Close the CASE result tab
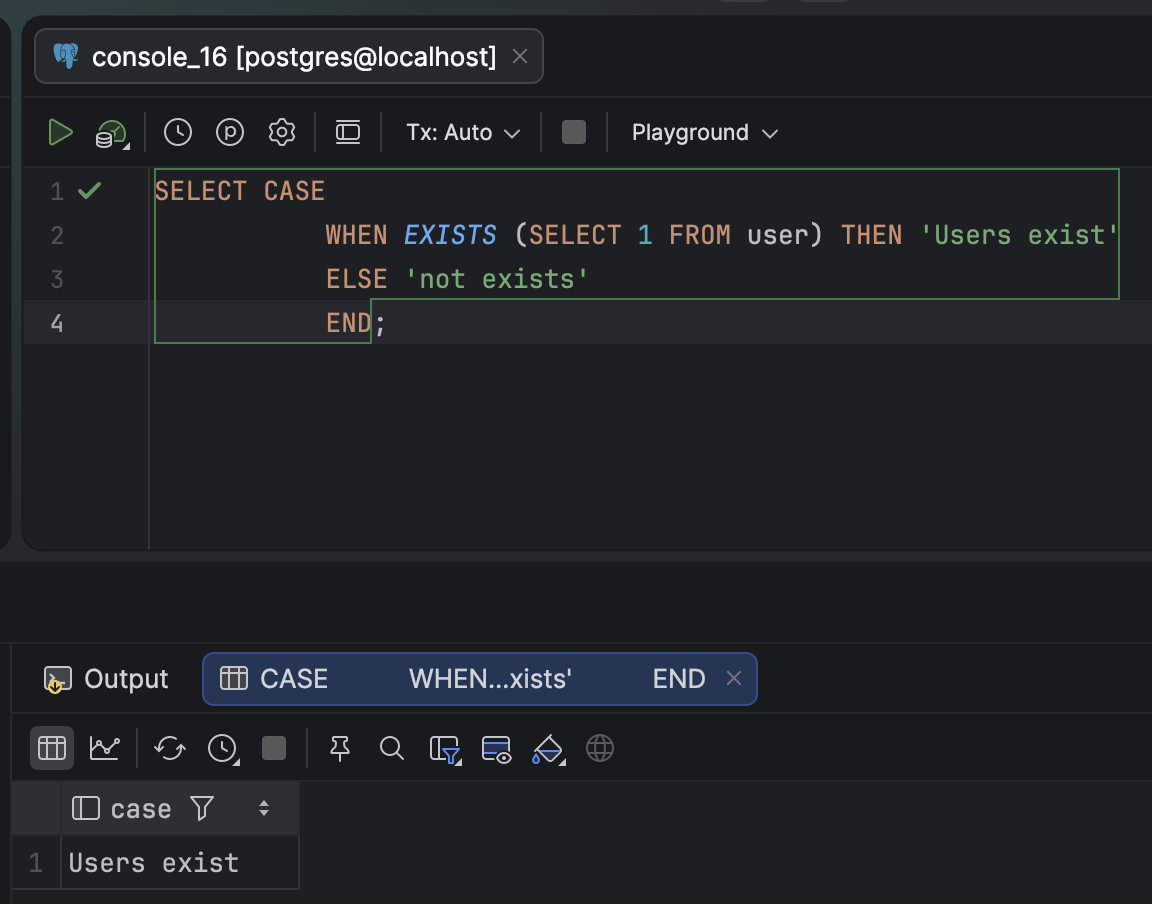Viewport: 1152px width, 904px height. click(x=733, y=678)
